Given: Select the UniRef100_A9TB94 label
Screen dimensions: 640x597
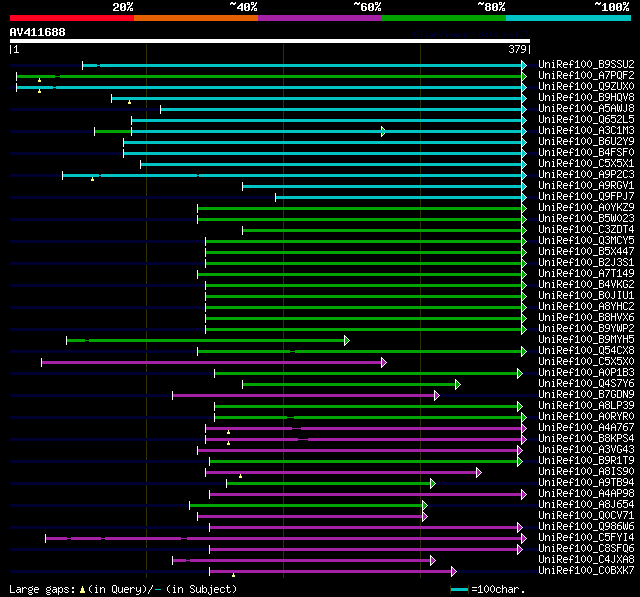Looking at the screenshot, I should (586, 483).
